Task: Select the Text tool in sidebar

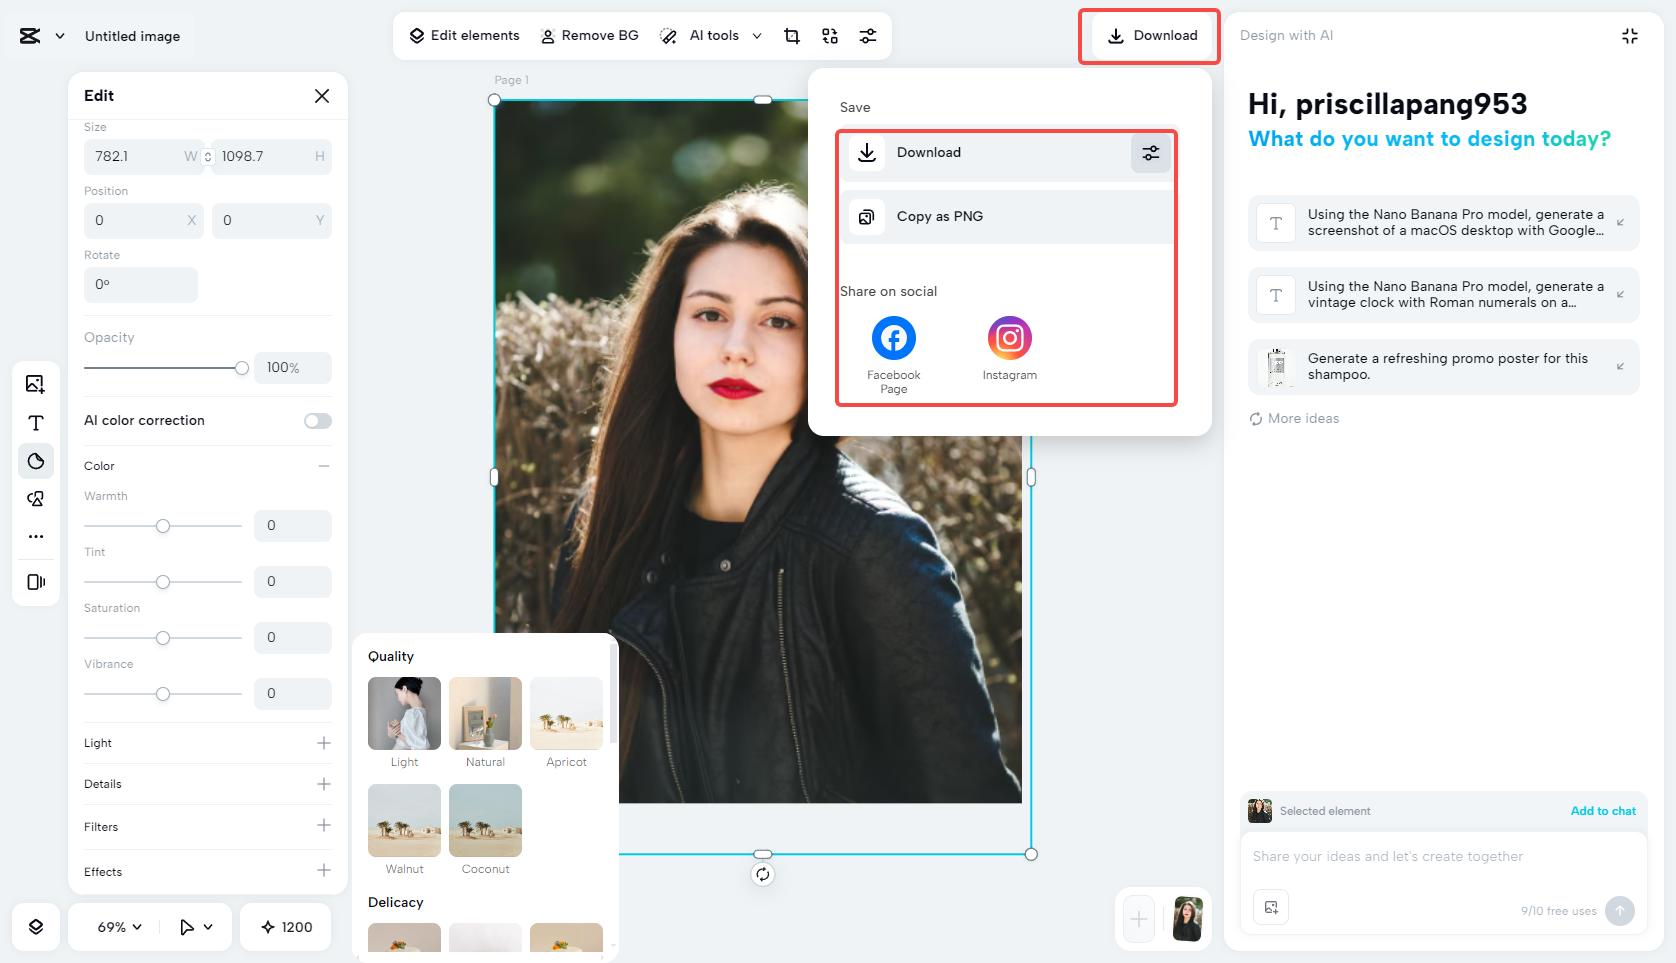Action: (x=36, y=423)
